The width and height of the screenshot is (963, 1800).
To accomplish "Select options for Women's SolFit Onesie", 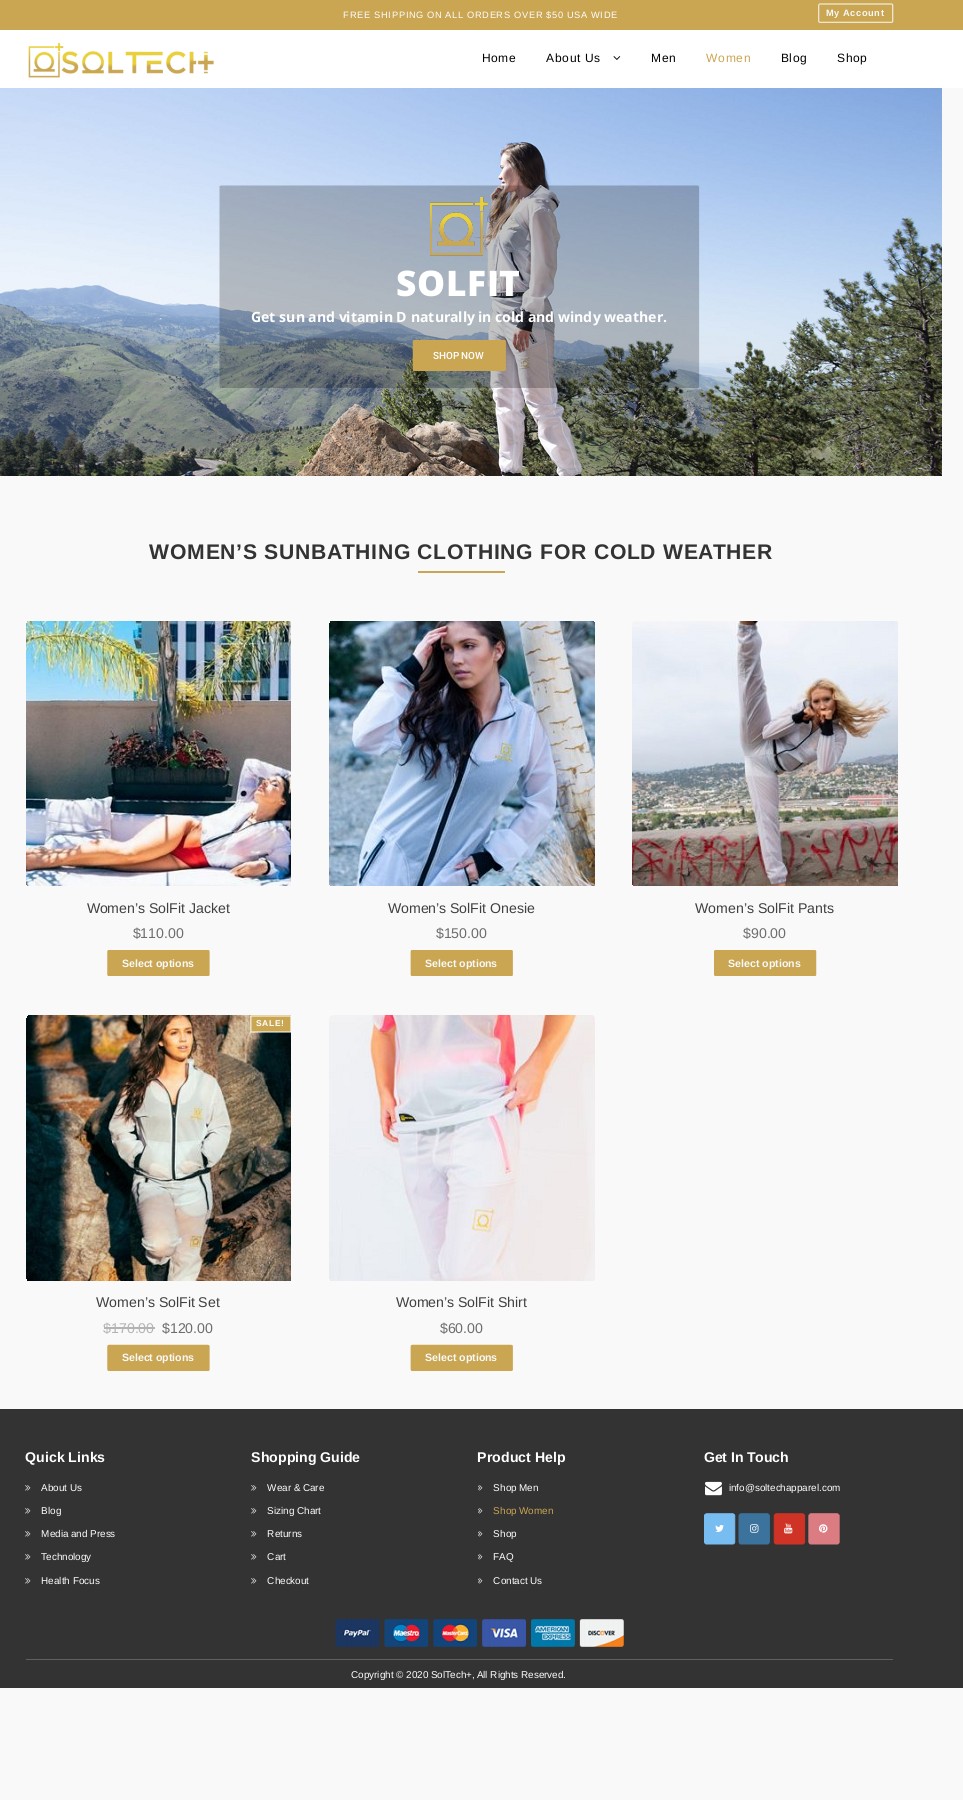I will pos(461,963).
